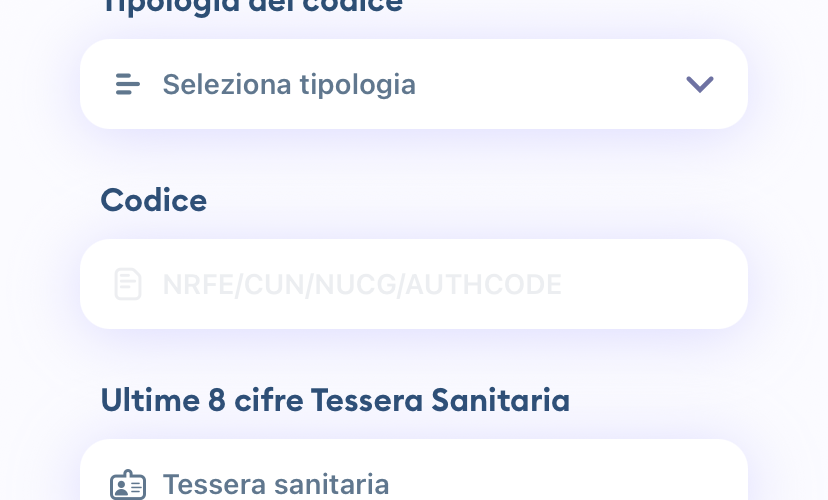Click the Tipologia del codice heading
The width and height of the screenshot is (828, 500).
click(x=252, y=6)
